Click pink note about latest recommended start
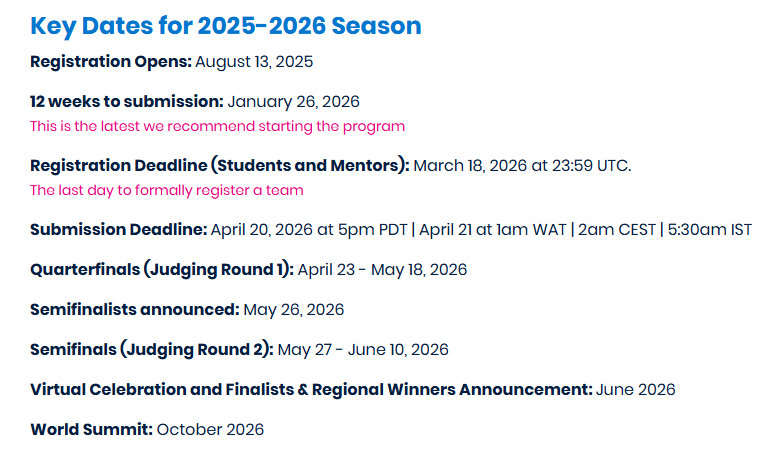Image resolution: width=783 pixels, height=451 pixels. coord(217,126)
